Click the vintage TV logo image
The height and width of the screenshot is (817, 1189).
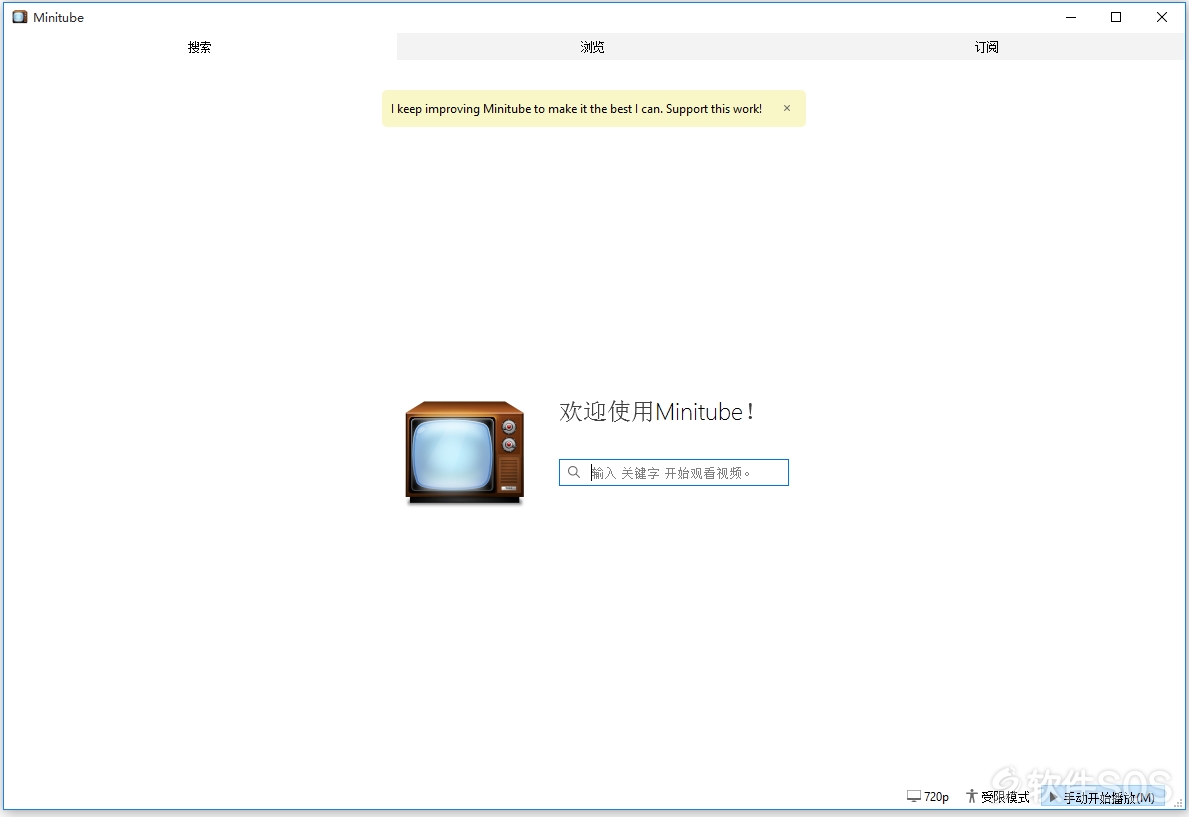coord(465,453)
